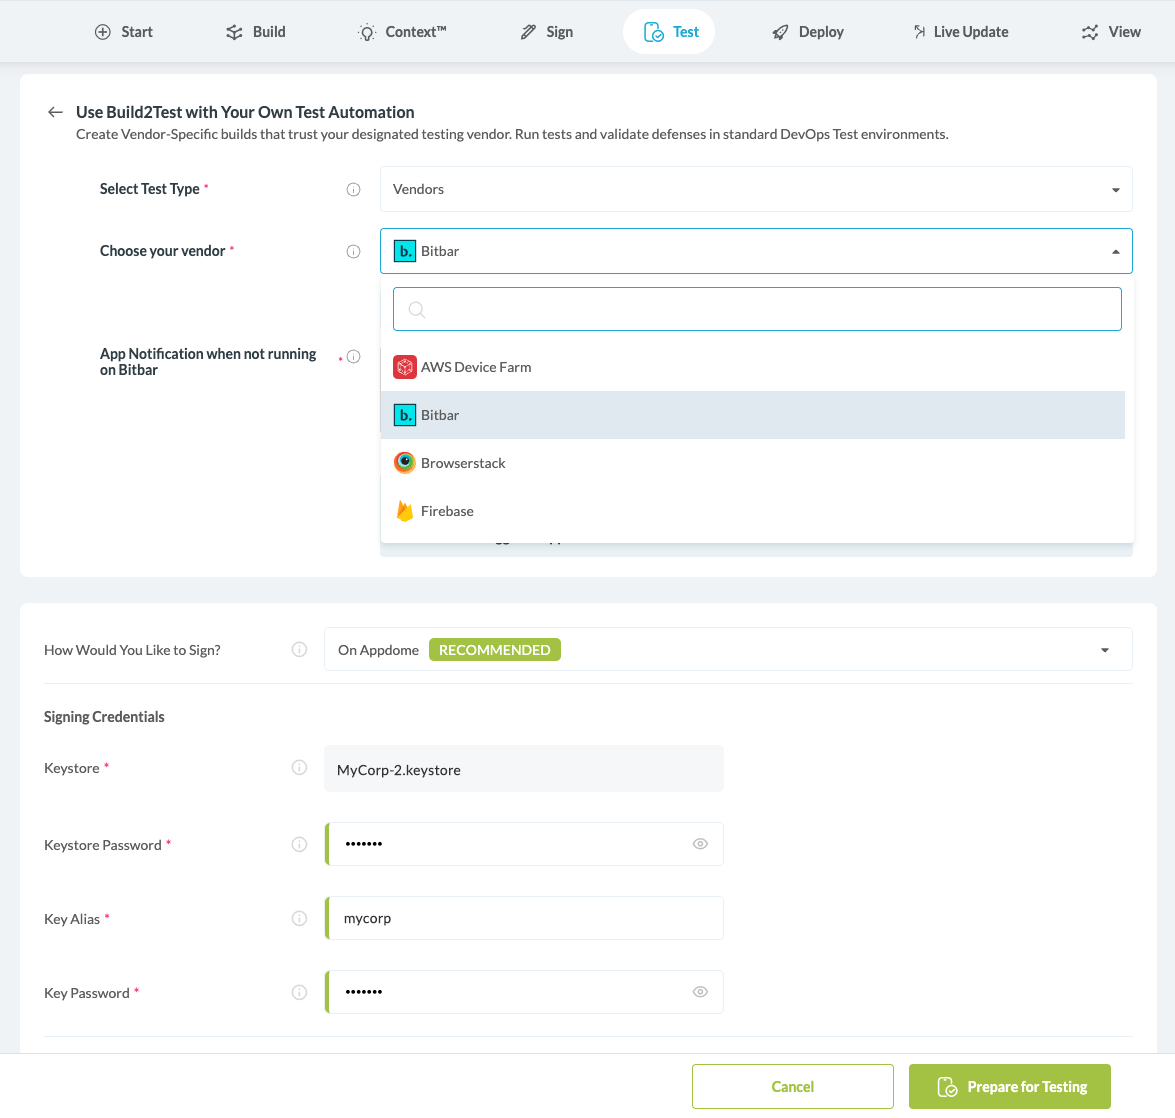Select the highlighted Bitbar vendor option
Screen dimensions: 1175x1118
[753, 415]
